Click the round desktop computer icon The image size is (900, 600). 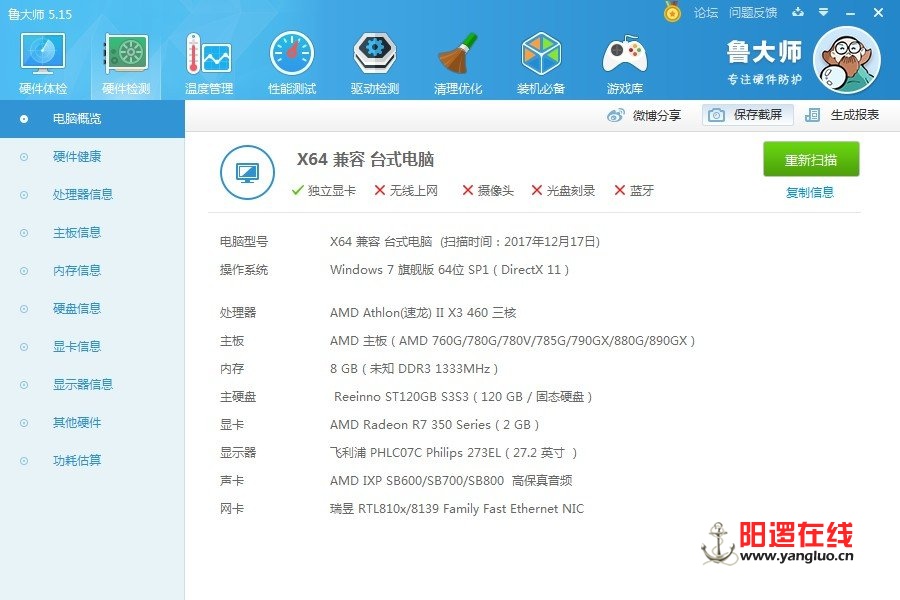[x=247, y=172]
